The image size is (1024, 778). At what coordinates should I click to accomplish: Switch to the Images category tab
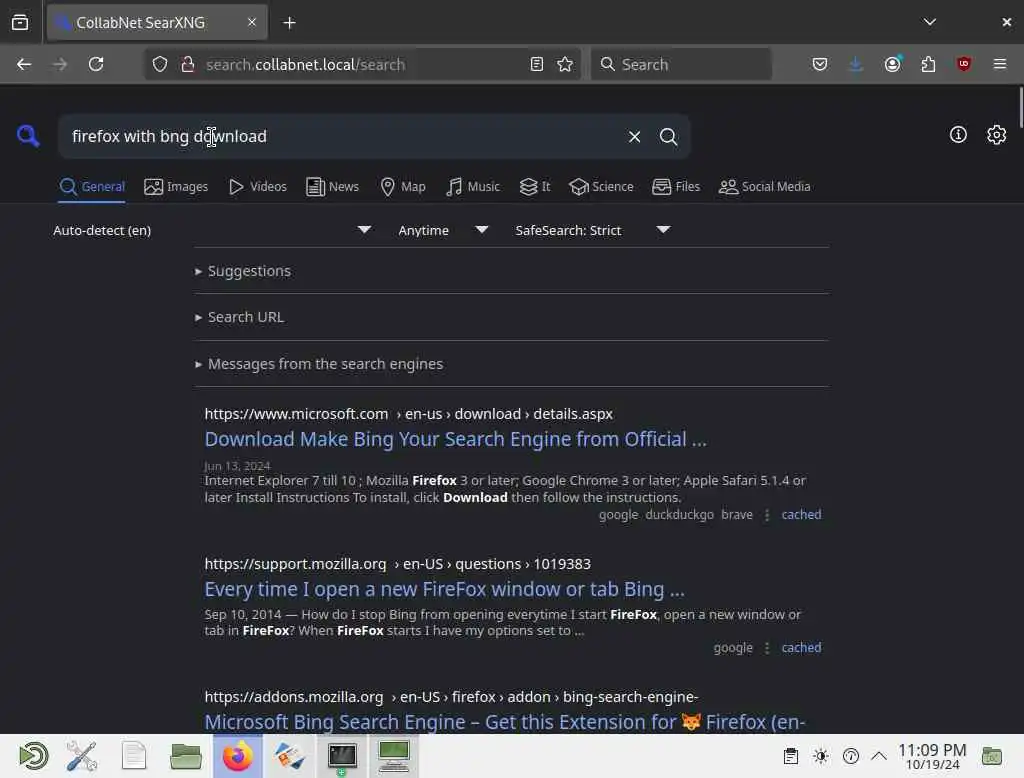click(176, 187)
